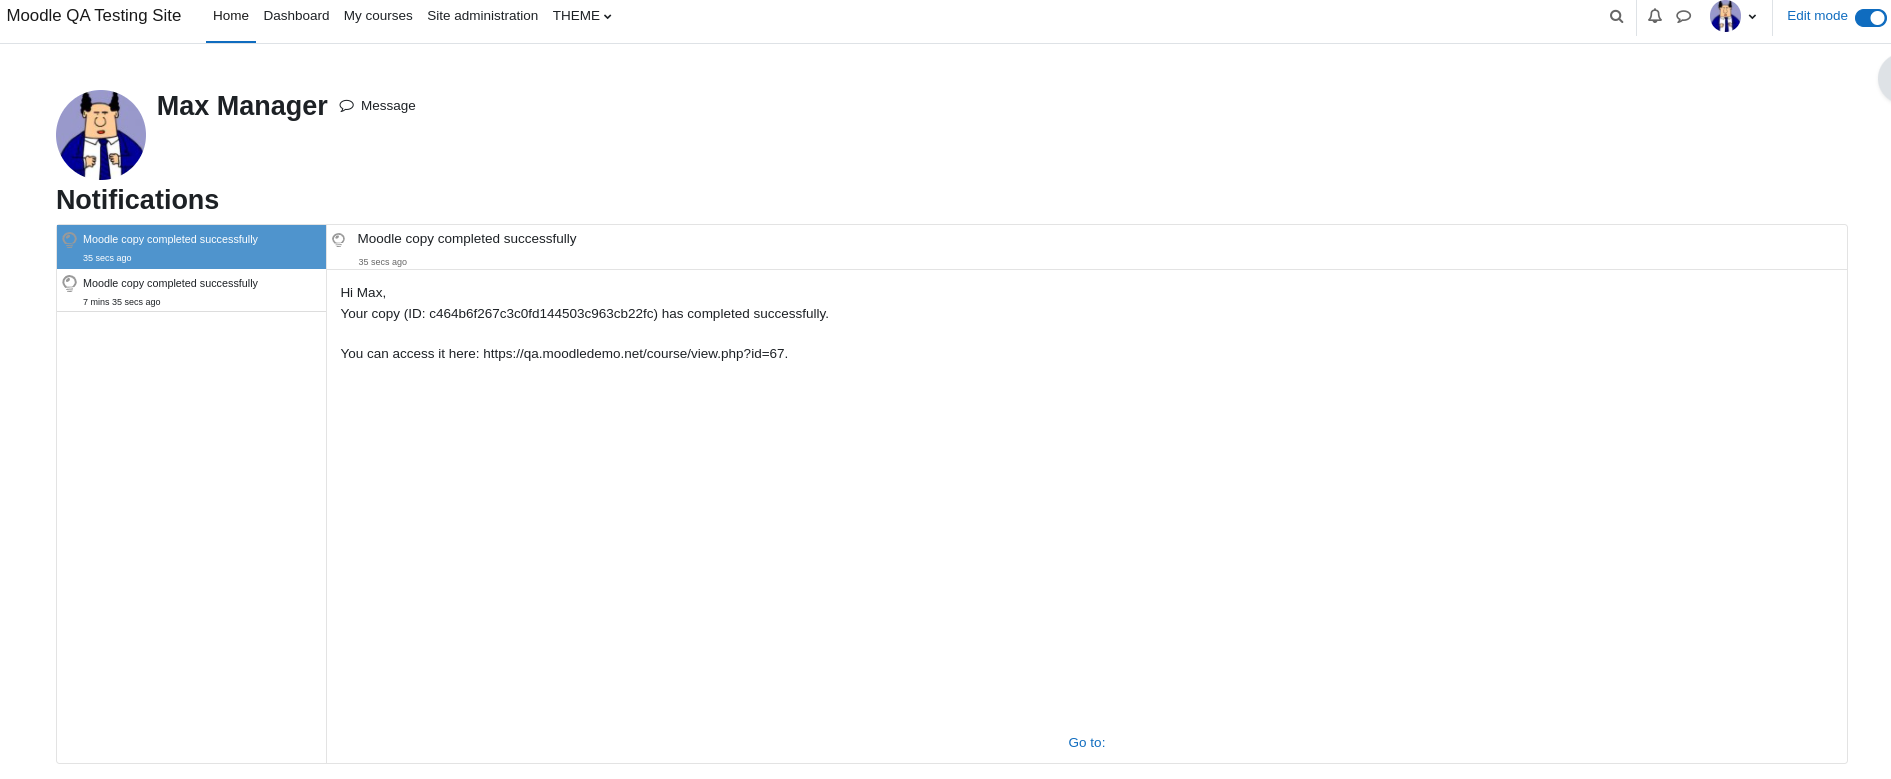Click the speech bubble icon beside Message

tap(347, 106)
